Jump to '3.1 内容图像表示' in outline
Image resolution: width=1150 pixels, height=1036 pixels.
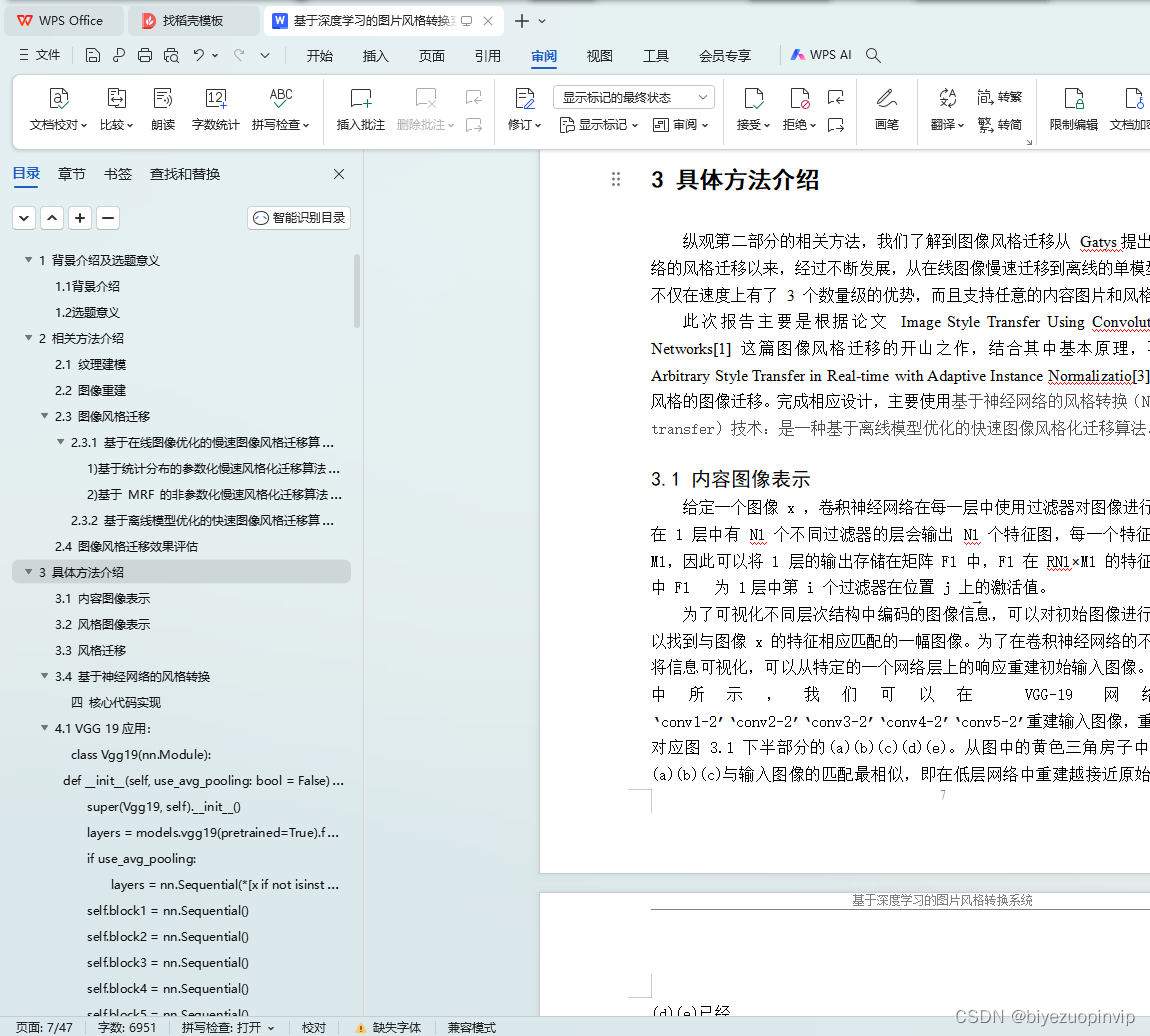click(103, 598)
